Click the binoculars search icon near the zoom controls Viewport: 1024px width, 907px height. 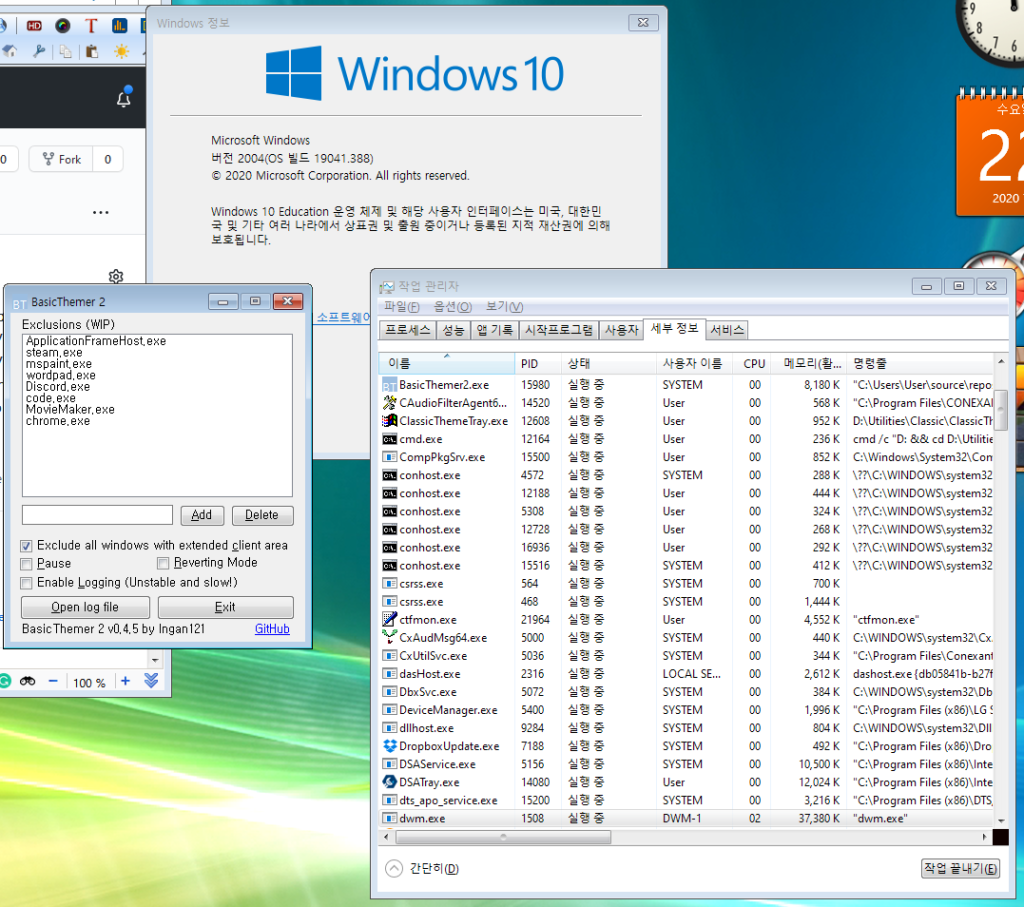(x=27, y=681)
